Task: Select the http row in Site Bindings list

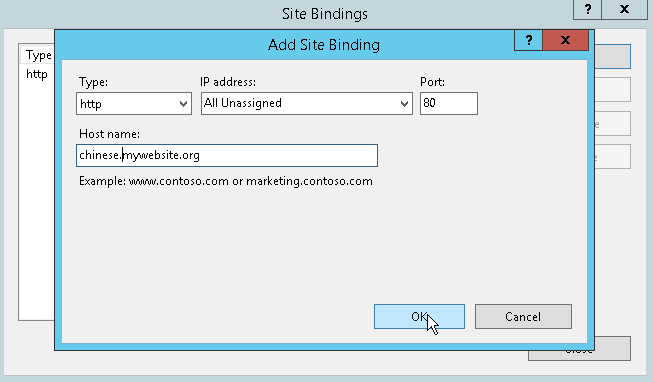Action: pos(37,74)
